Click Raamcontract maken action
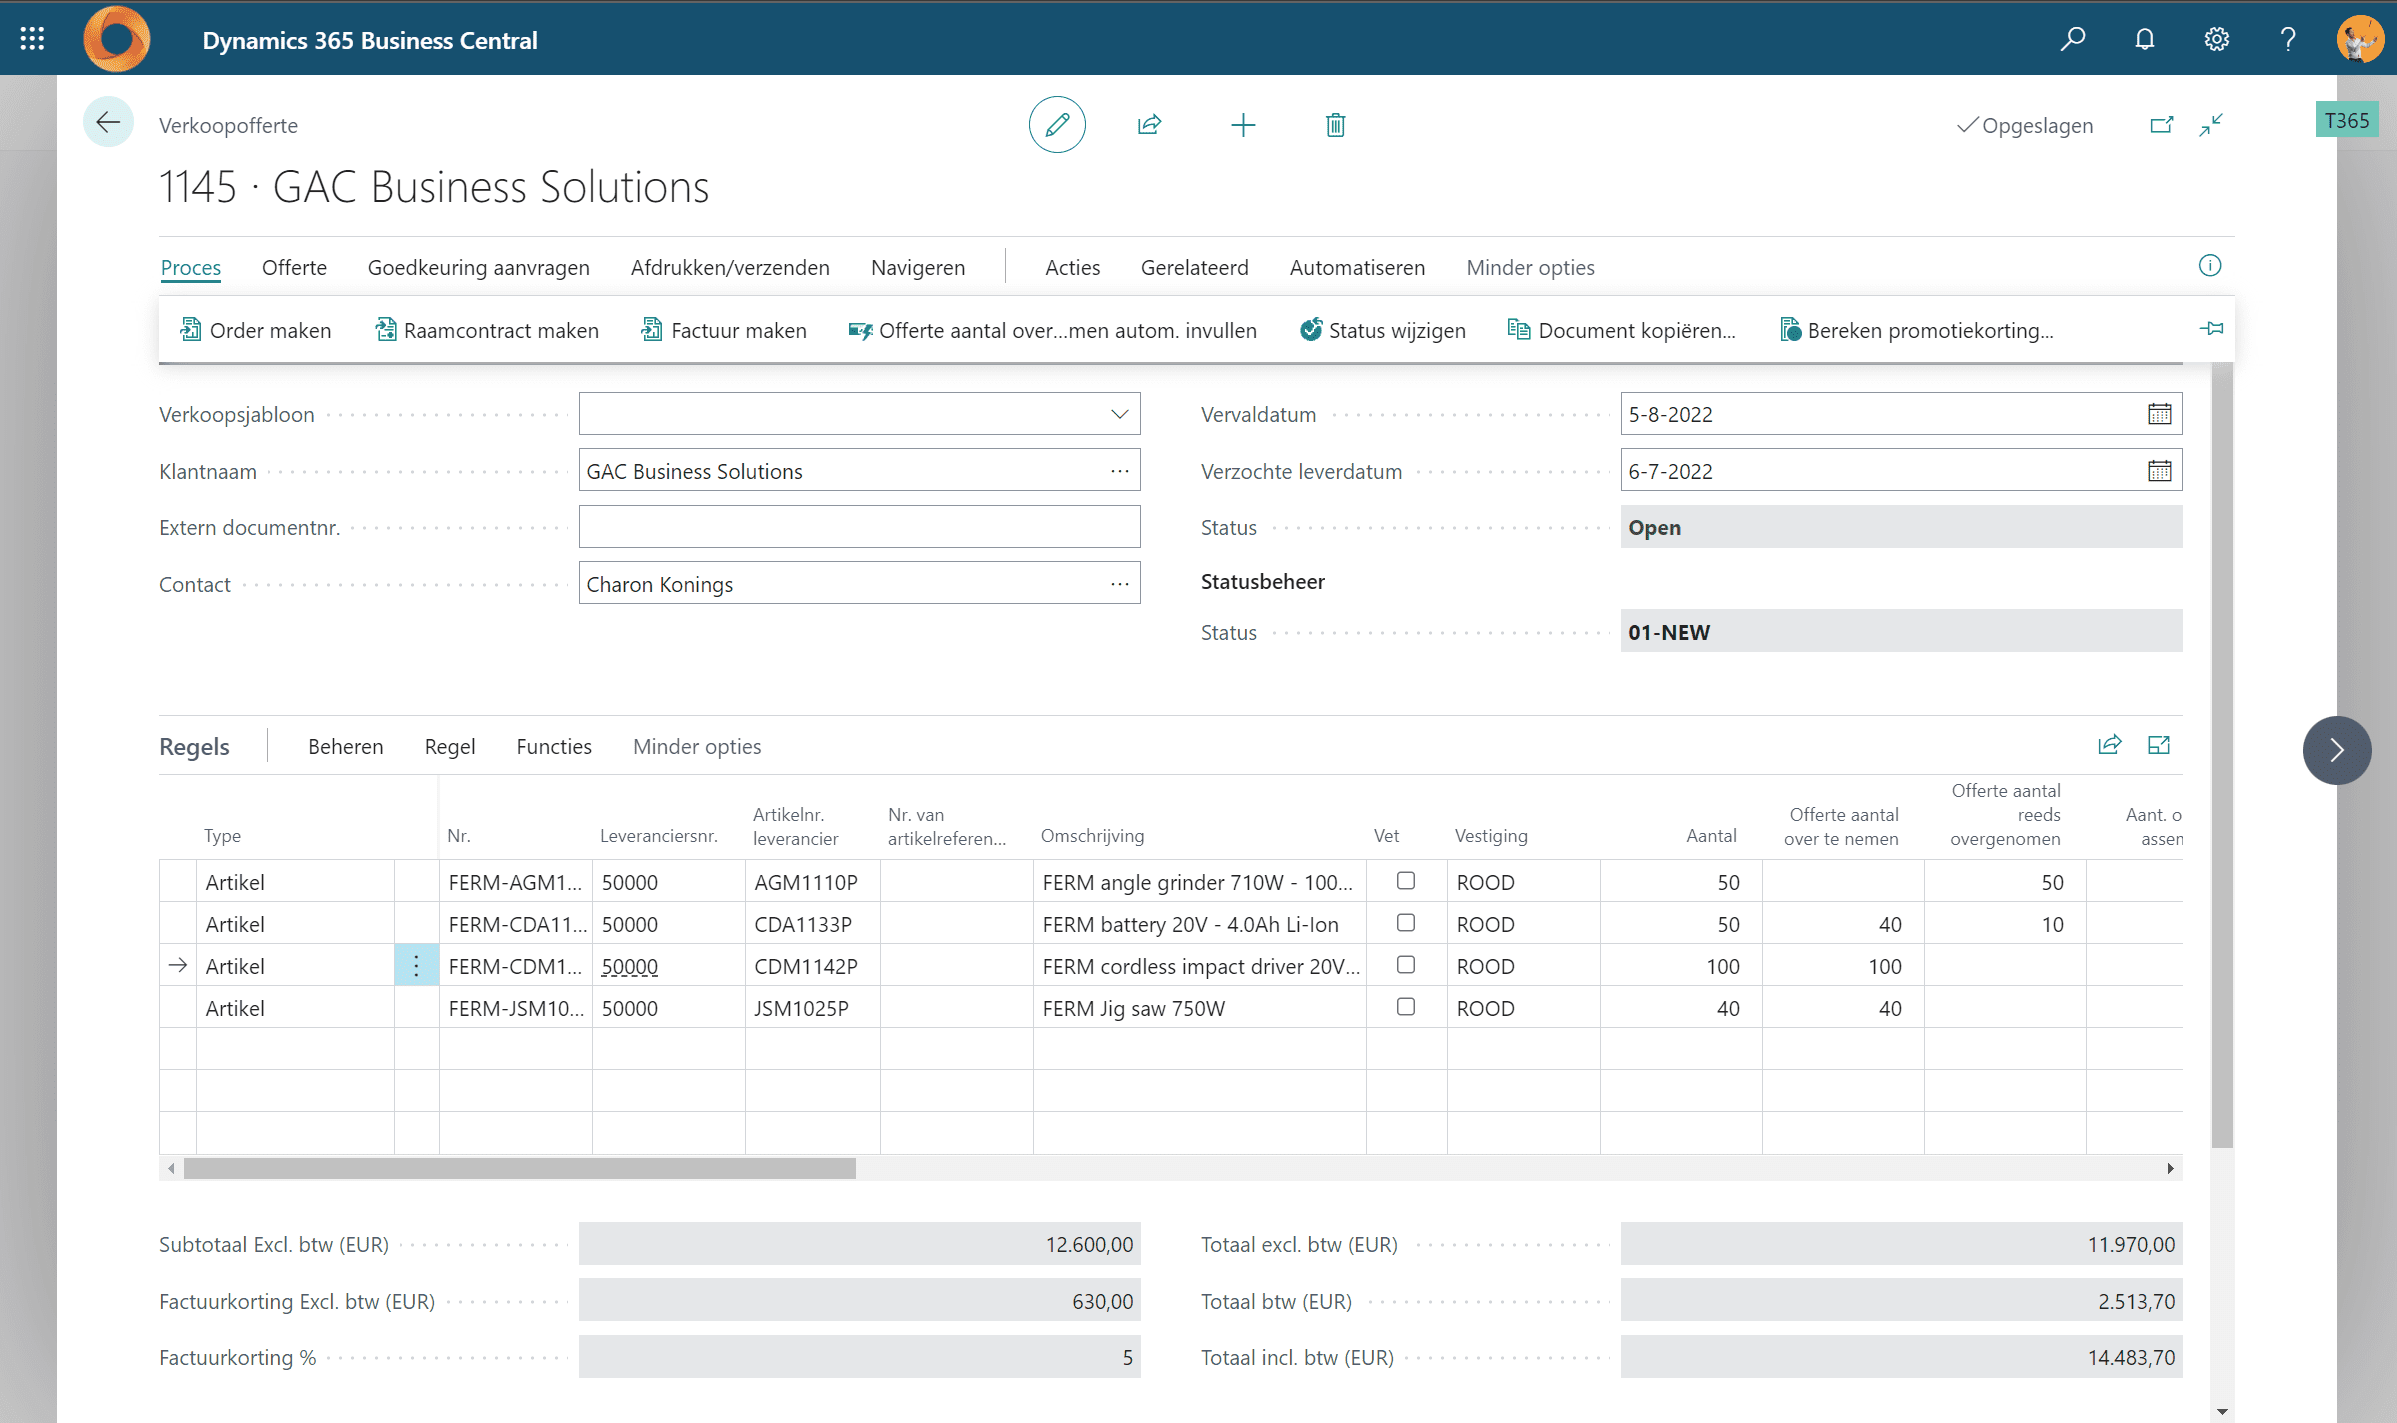The image size is (2397, 1423). [x=486, y=330]
